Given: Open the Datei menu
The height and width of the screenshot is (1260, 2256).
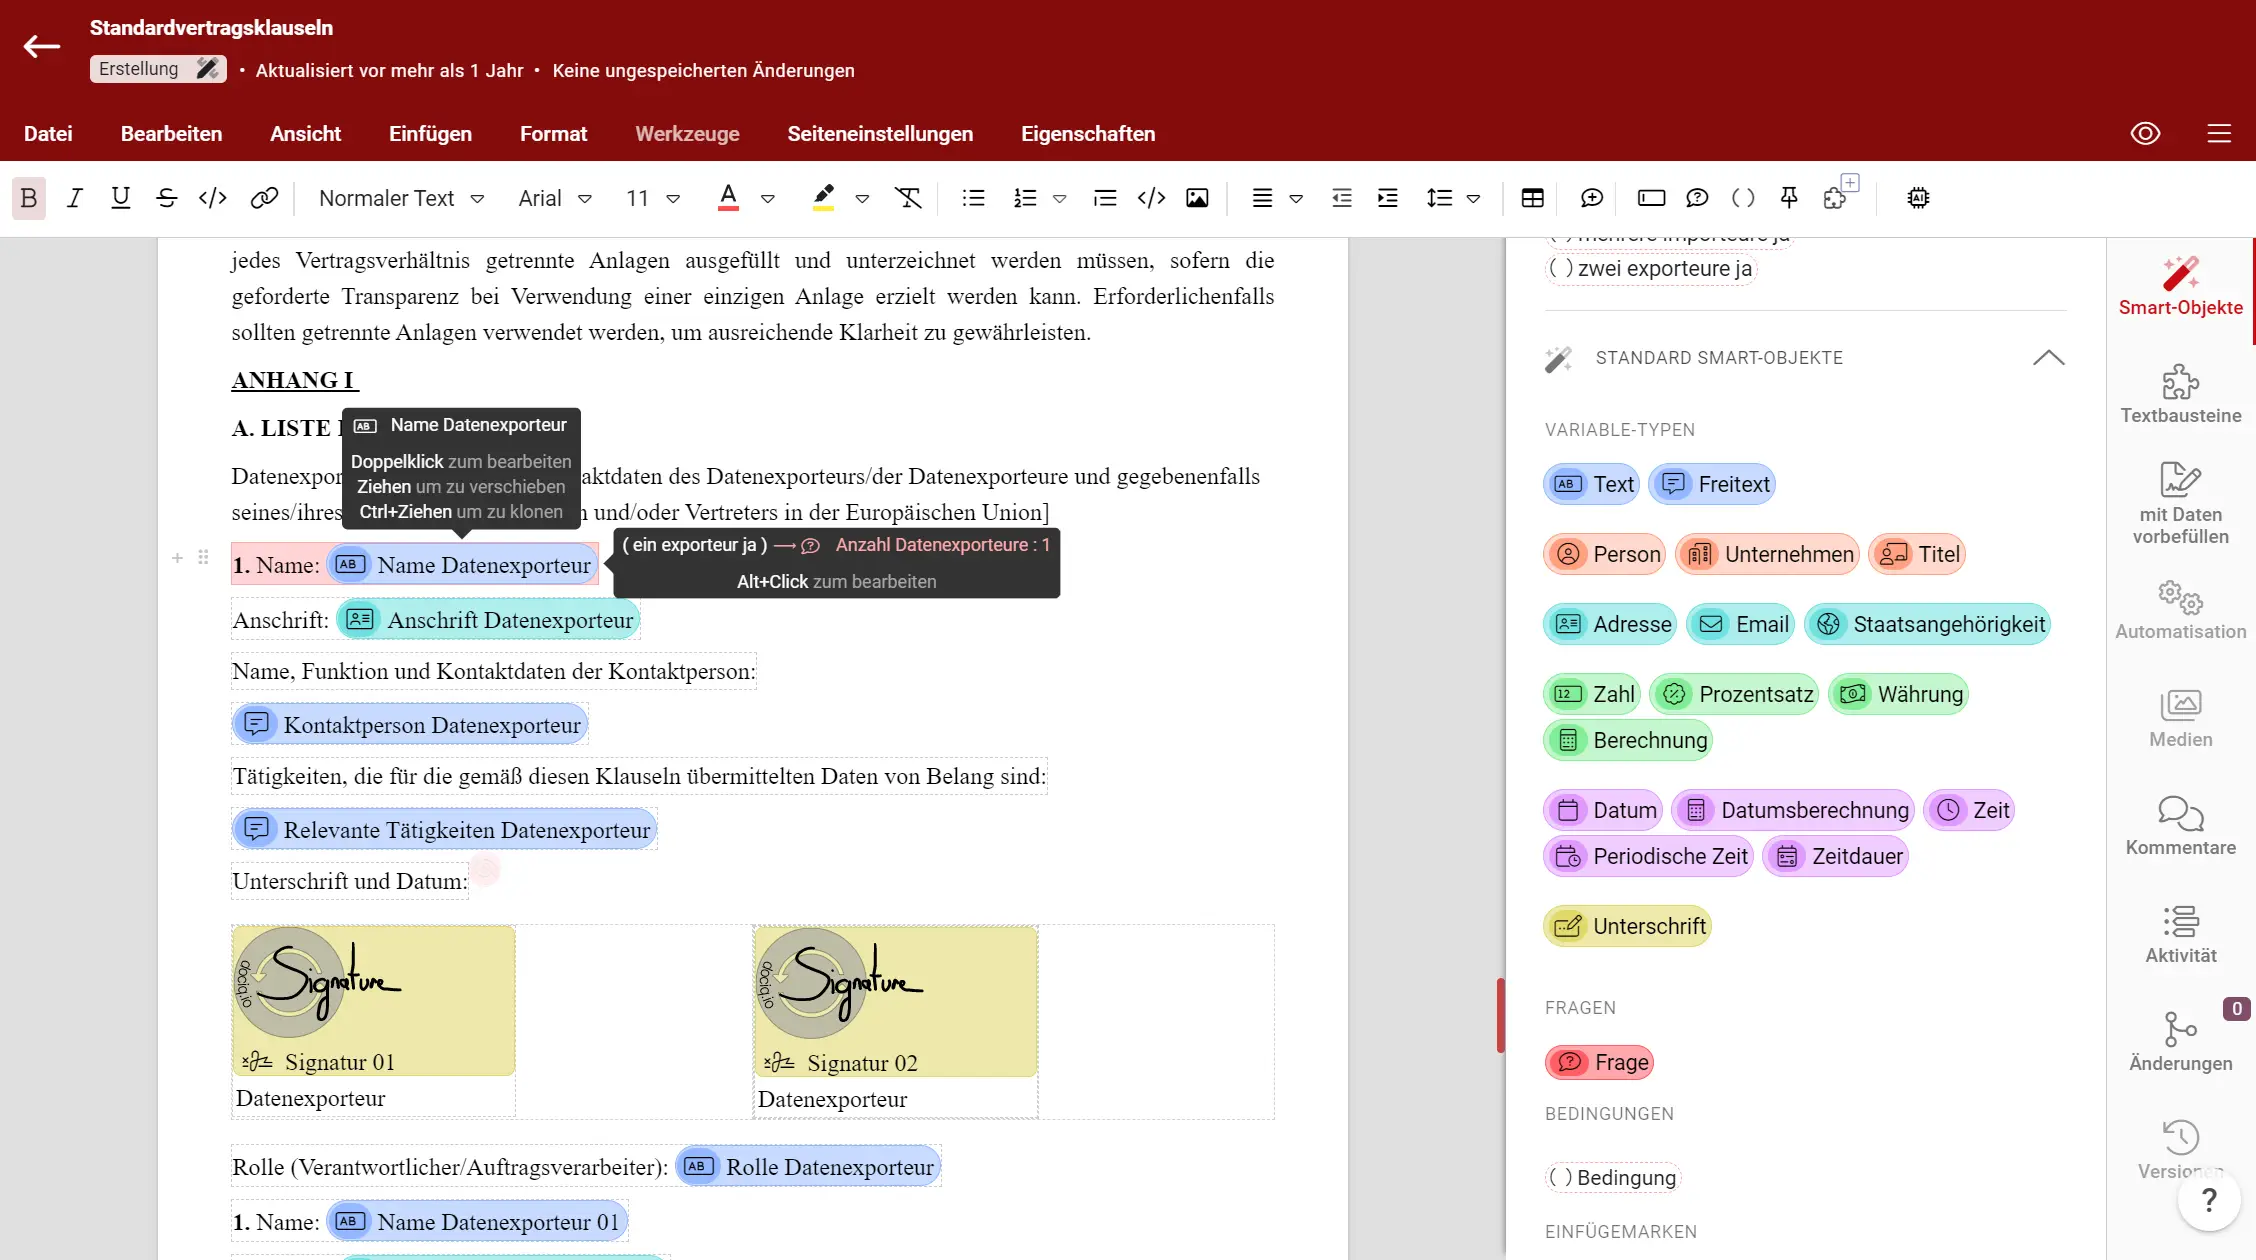Looking at the screenshot, I should pyautogui.click(x=48, y=133).
